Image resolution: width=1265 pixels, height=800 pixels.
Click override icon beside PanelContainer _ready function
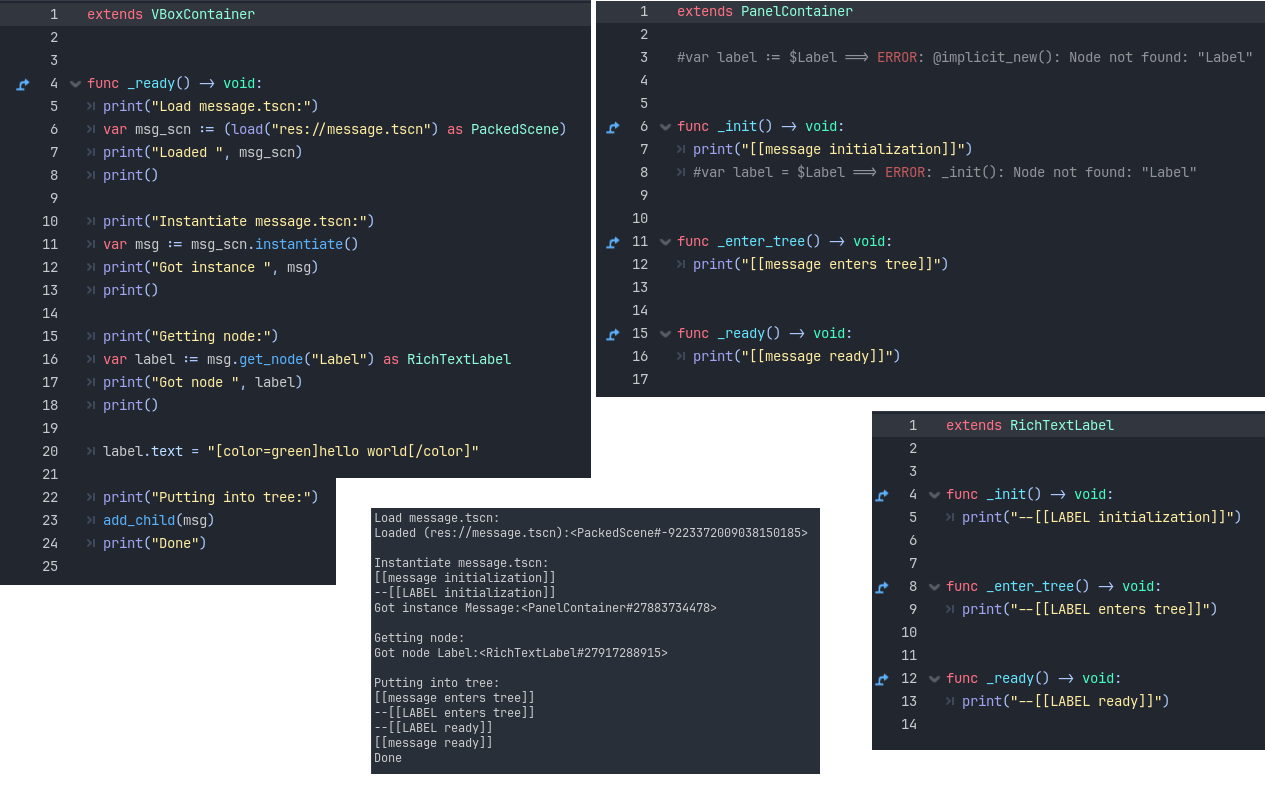[613, 334]
